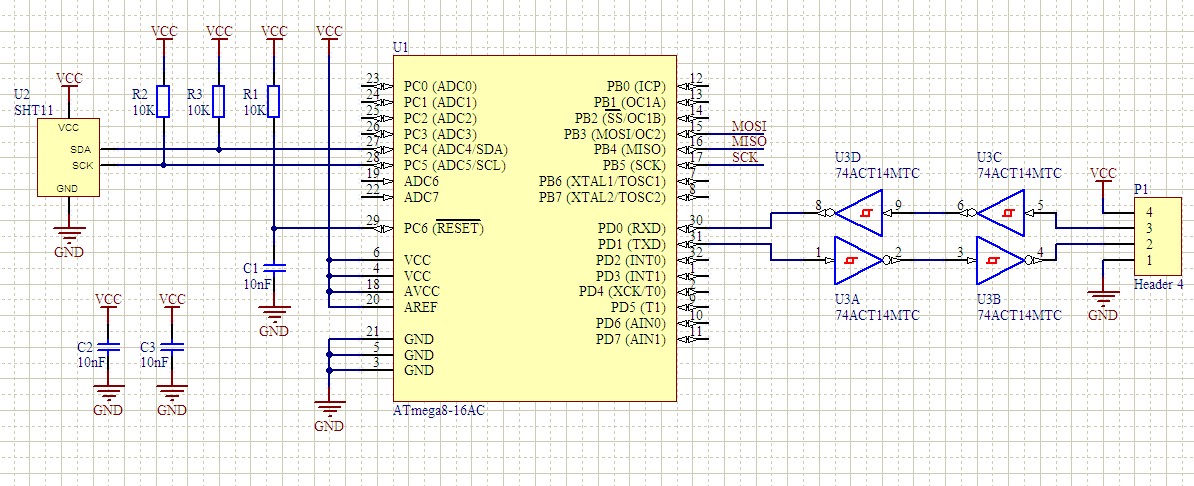1194x486 pixels.
Task: Select the ATmega8-16AC part name text
Action: click(x=441, y=411)
